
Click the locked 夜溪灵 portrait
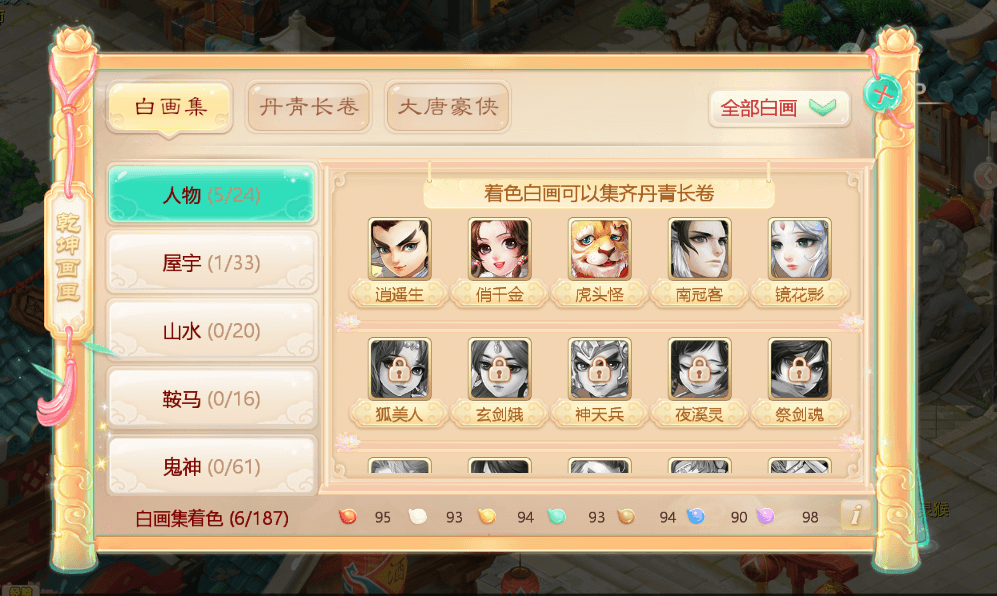(699, 369)
